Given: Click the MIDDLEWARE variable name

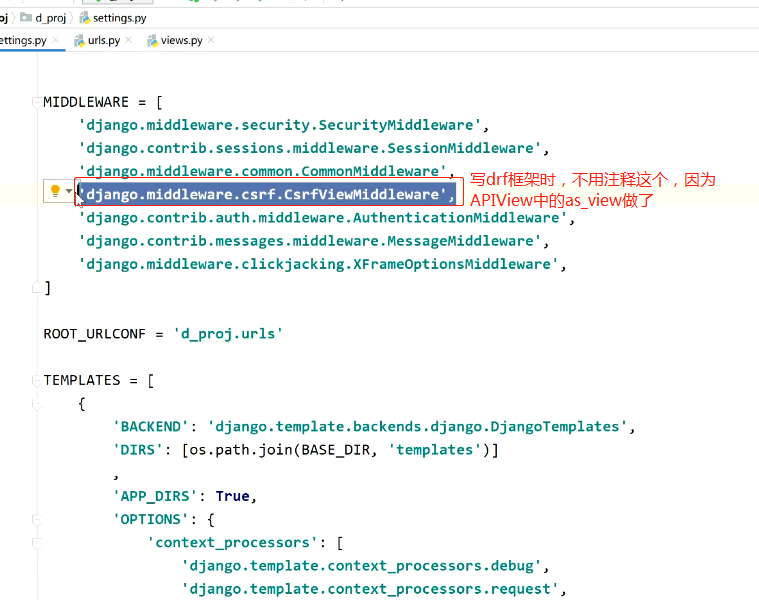Looking at the screenshot, I should click(x=86, y=102).
